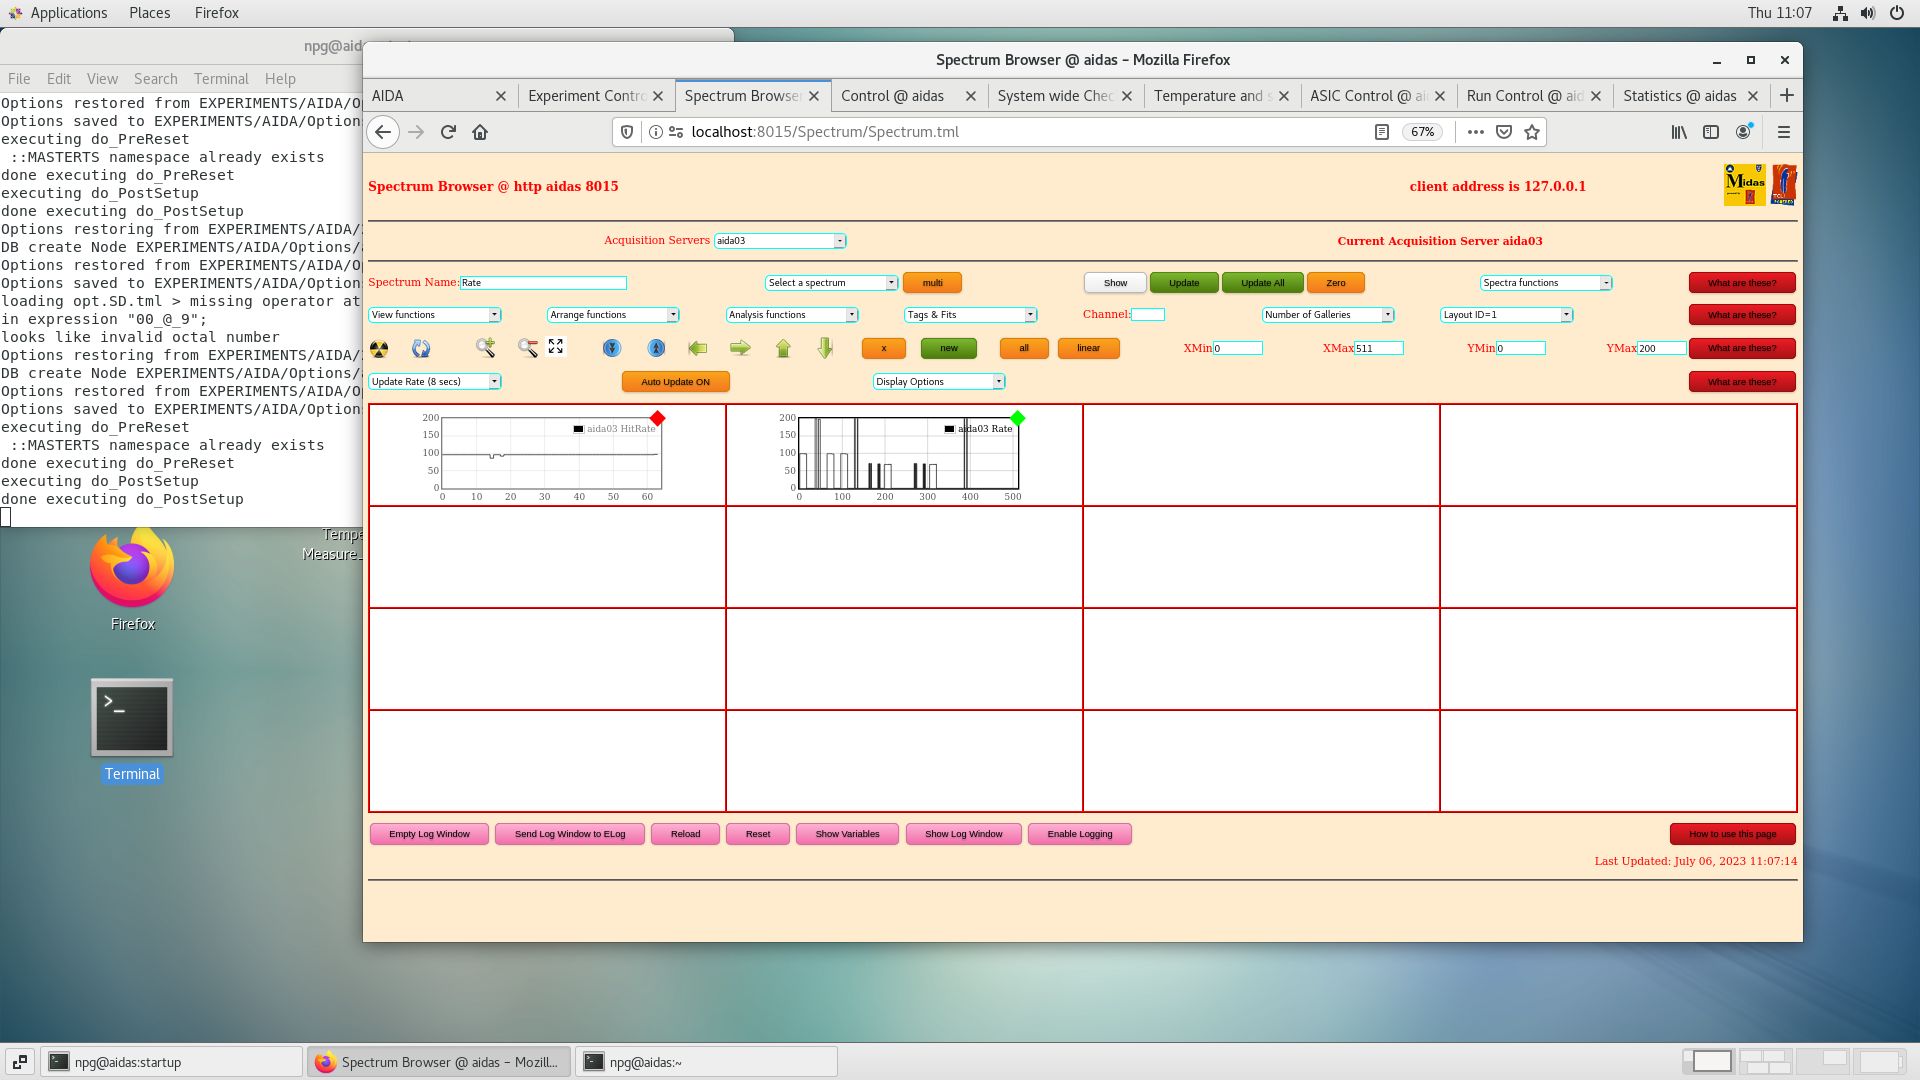Open the Temperature and status tab
This screenshot has height=1080, width=1920.
(1210, 96)
